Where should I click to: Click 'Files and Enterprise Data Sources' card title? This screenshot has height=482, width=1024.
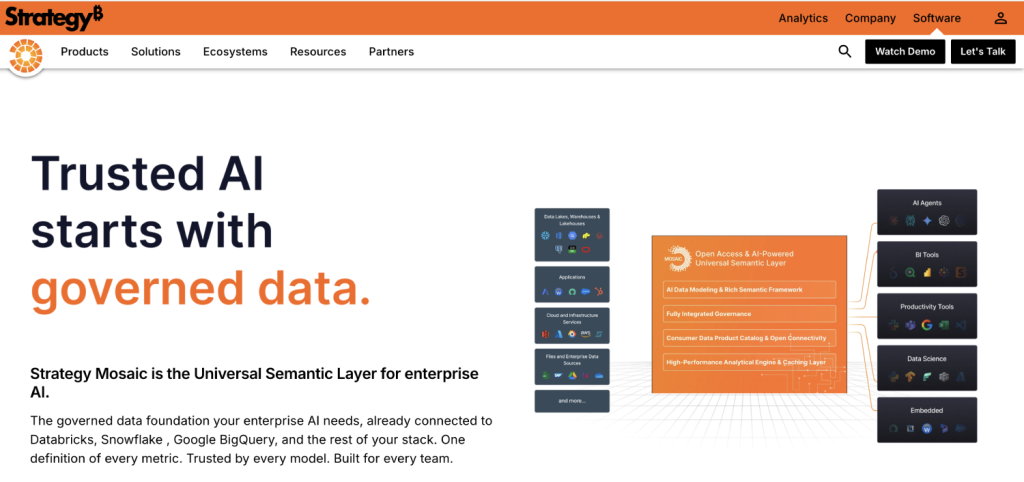click(x=572, y=358)
